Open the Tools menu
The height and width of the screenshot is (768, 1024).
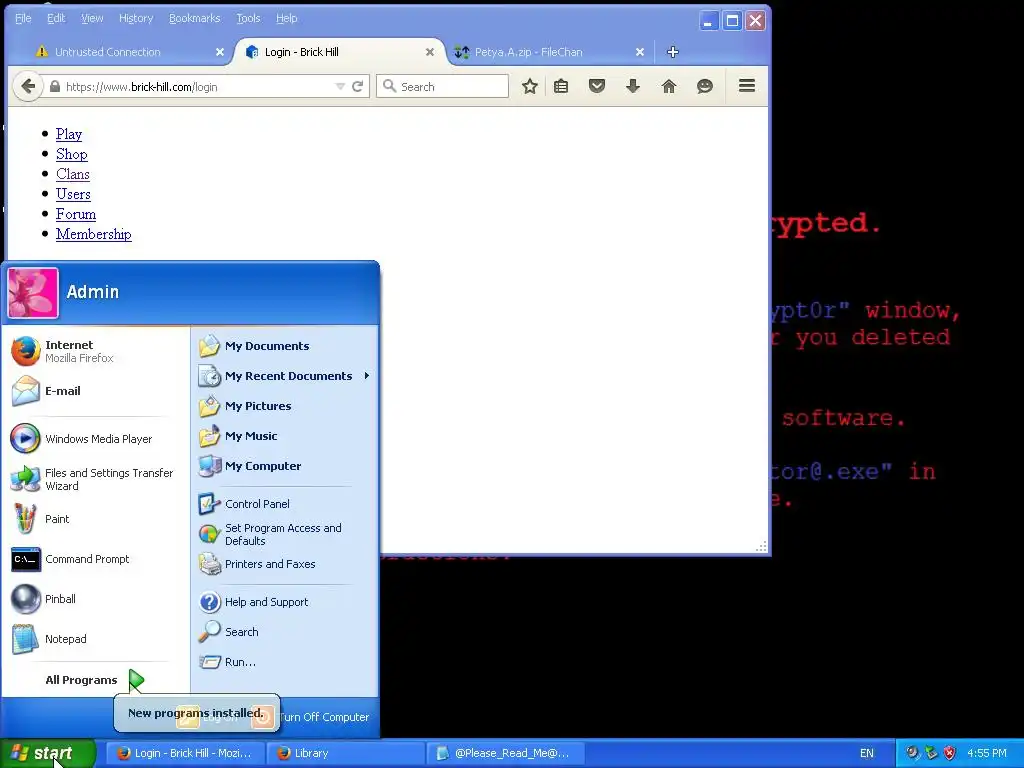coord(248,18)
